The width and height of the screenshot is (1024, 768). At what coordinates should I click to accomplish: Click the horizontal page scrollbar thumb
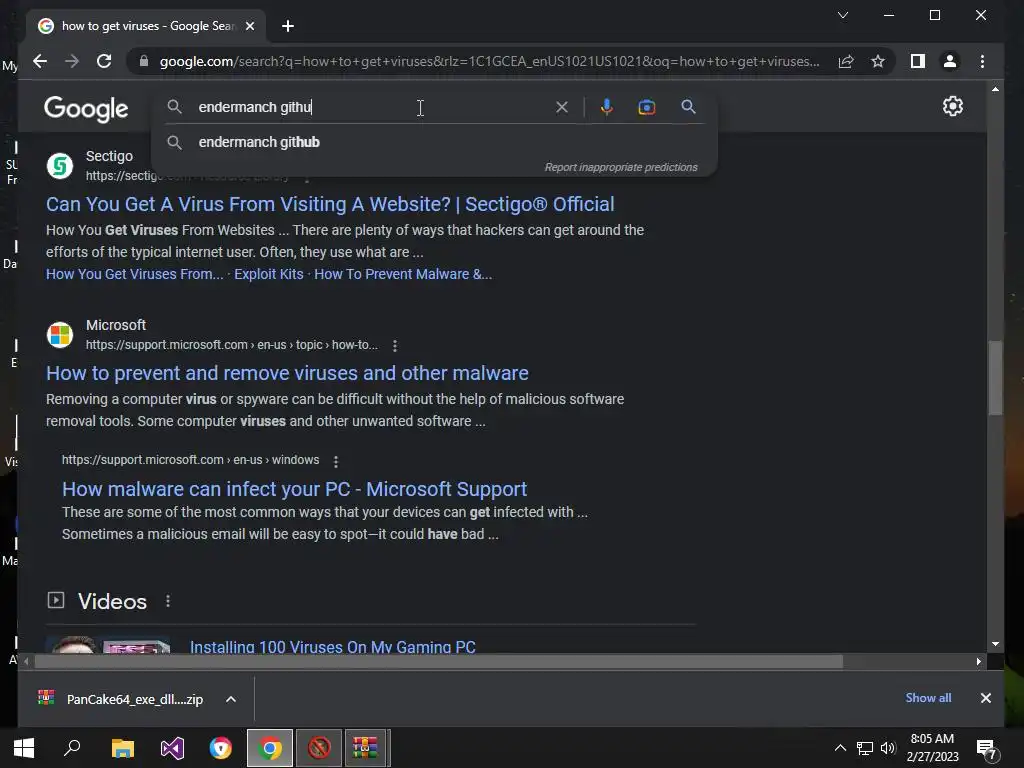click(438, 662)
